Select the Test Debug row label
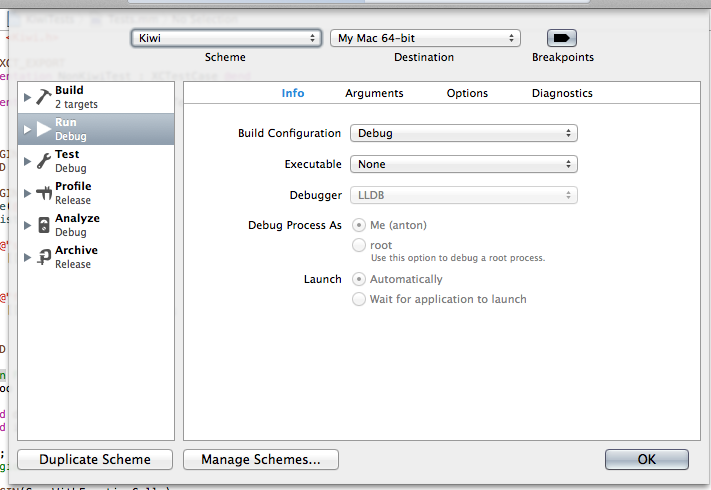The width and height of the screenshot is (711, 490). pos(71,161)
